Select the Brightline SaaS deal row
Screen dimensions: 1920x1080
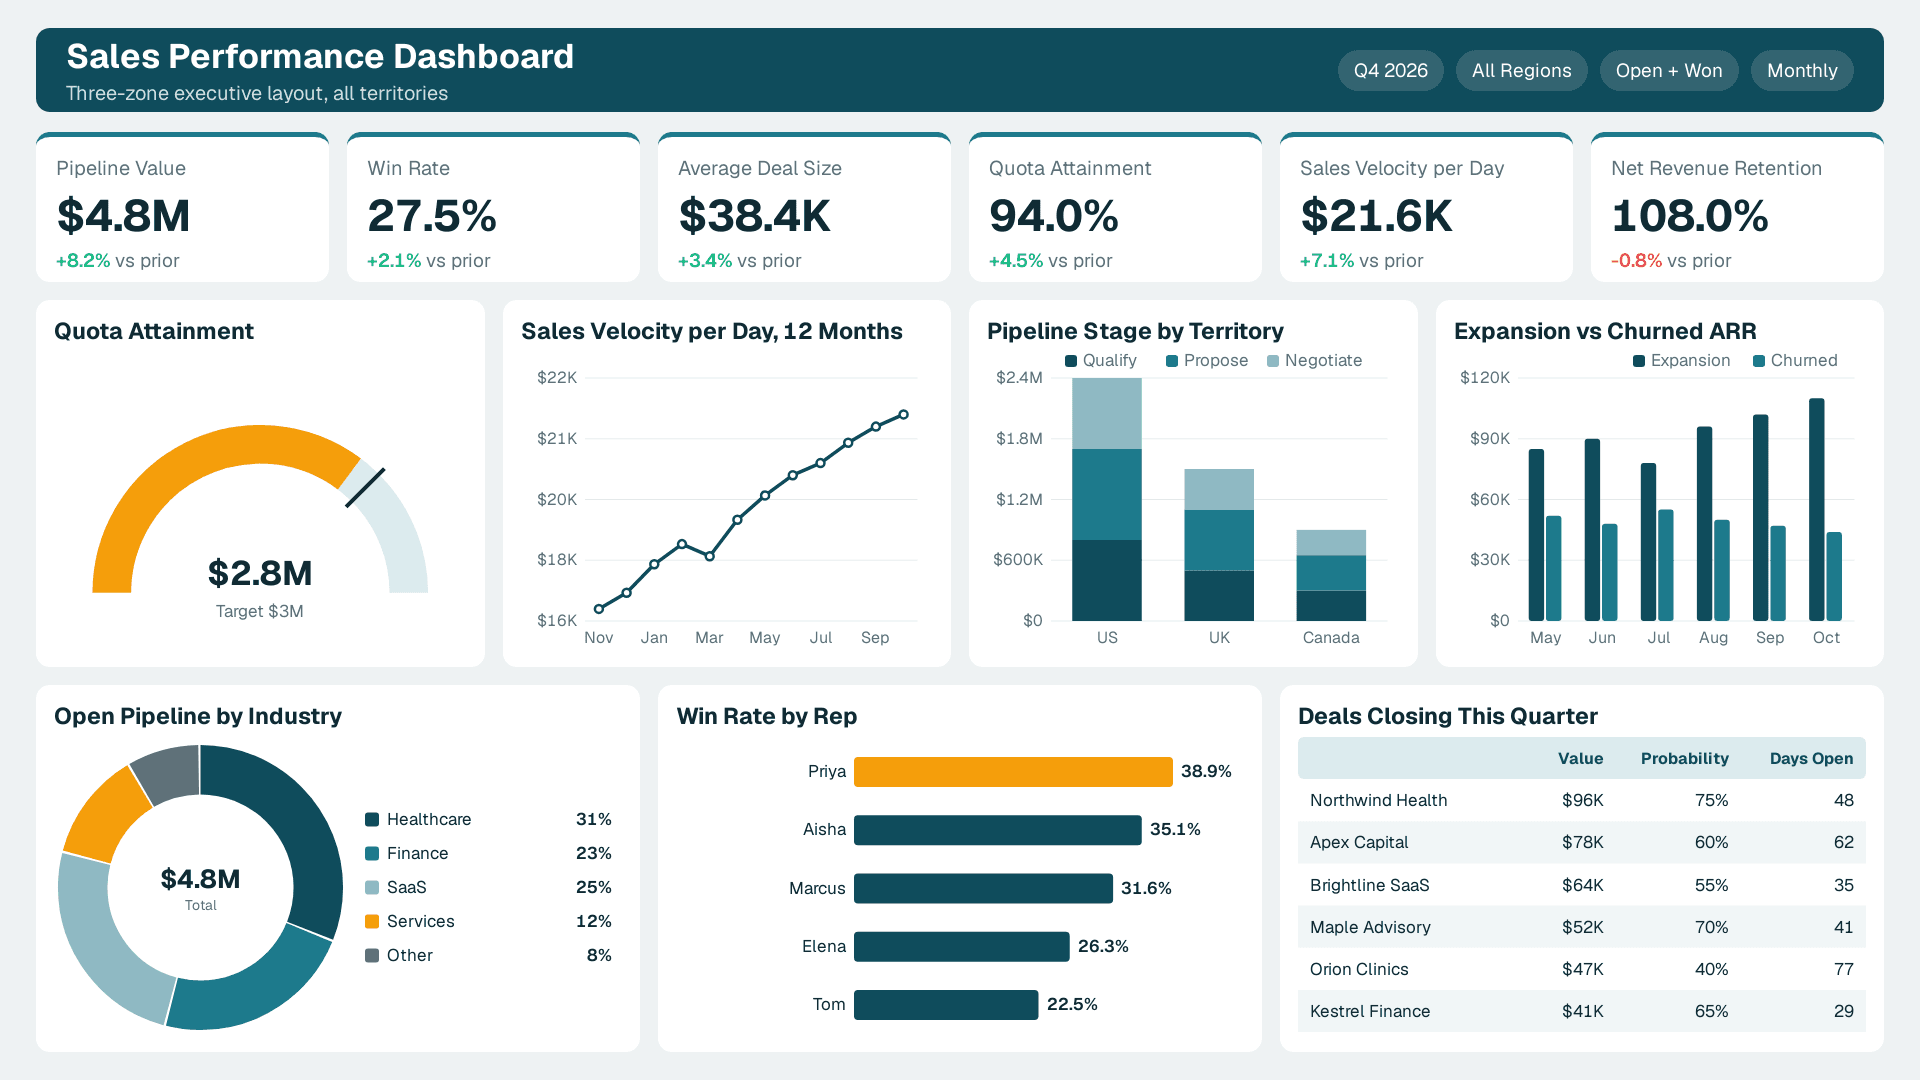[1581, 886]
